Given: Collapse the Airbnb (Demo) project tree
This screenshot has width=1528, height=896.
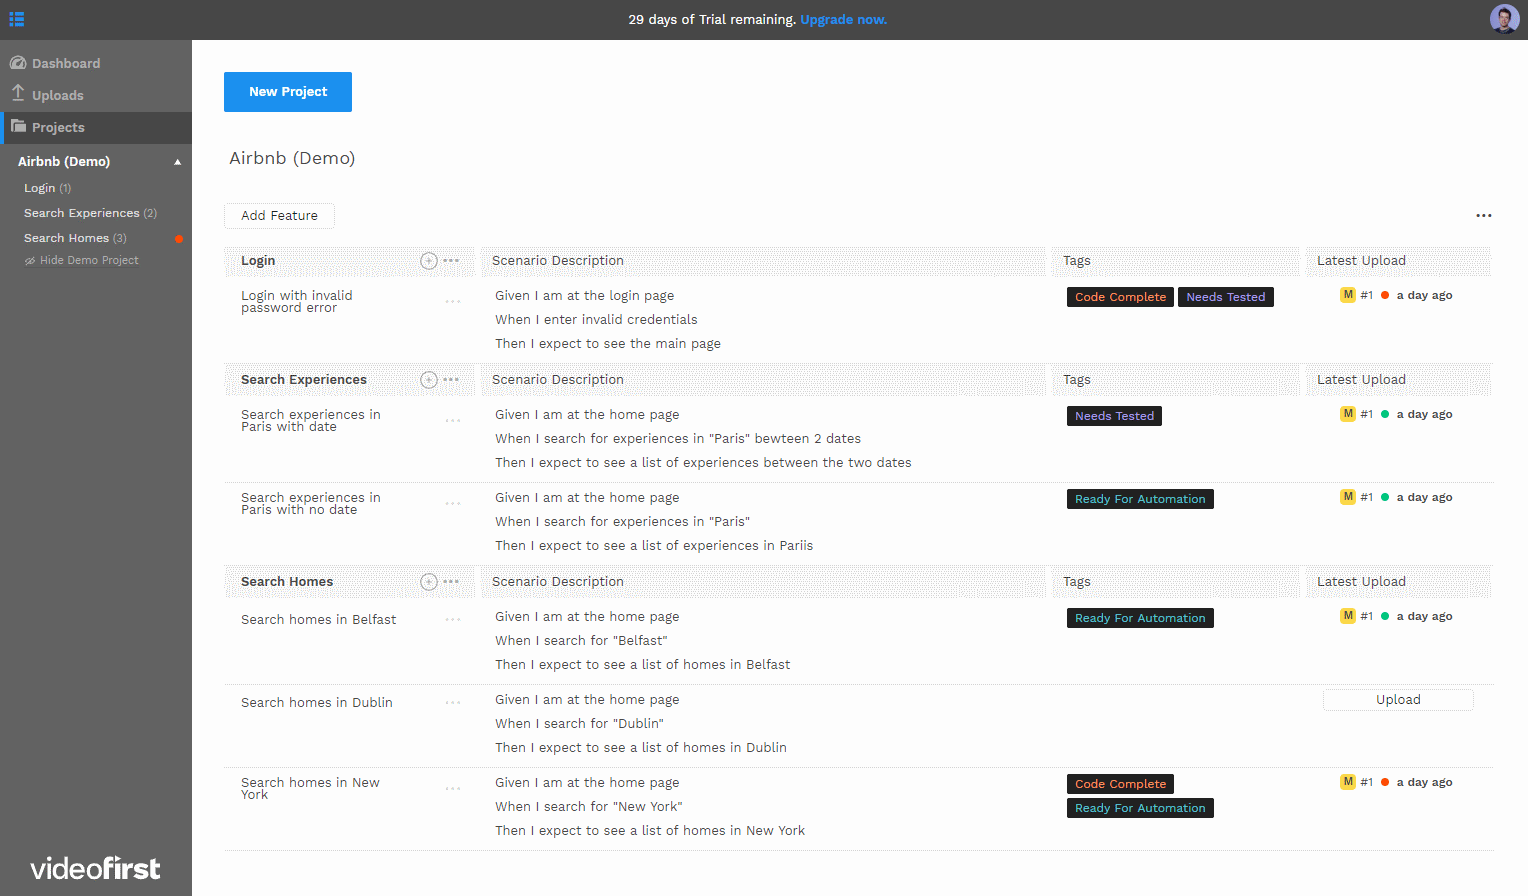Looking at the screenshot, I should [x=178, y=162].
